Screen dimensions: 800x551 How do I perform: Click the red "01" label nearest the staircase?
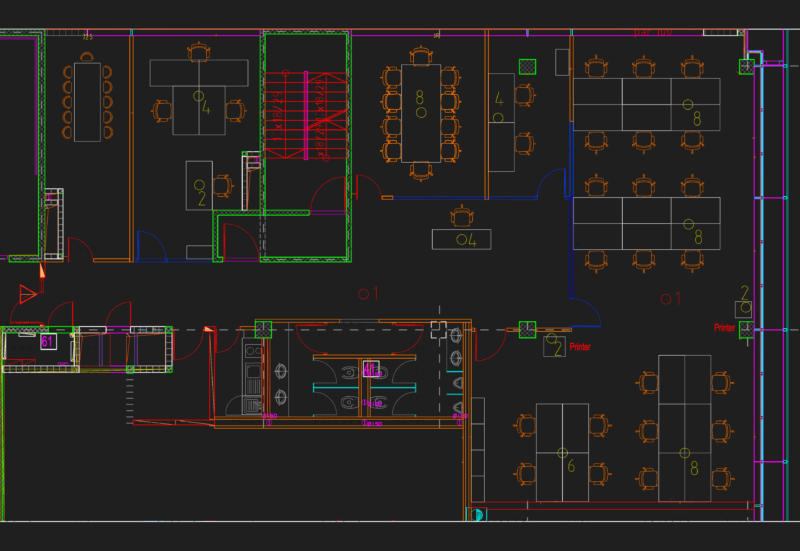click(368, 294)
